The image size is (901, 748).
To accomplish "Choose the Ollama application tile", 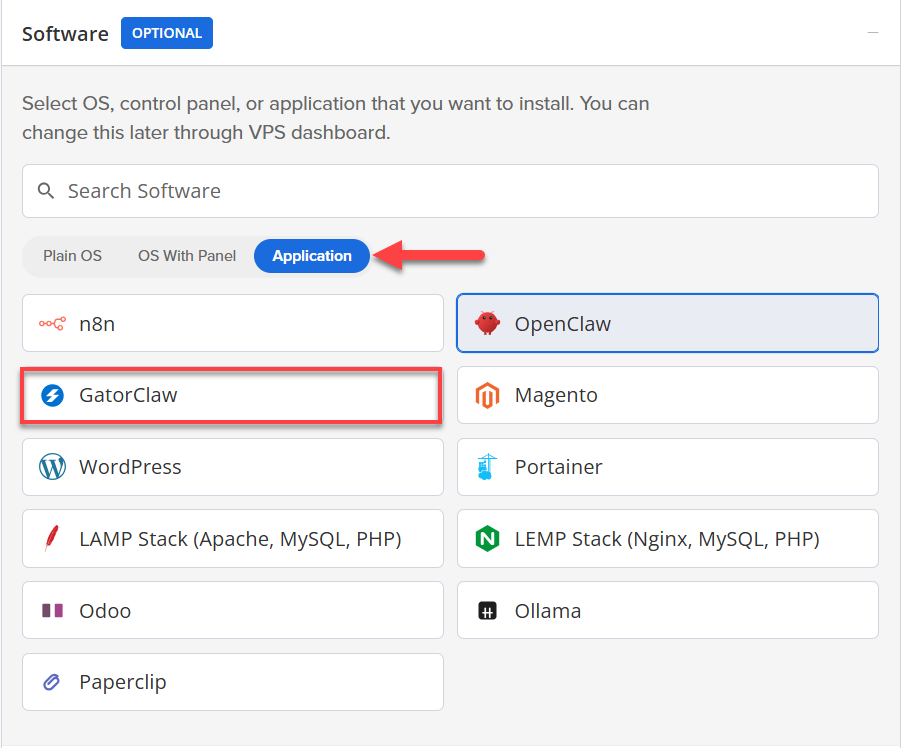I will point(667,610).
